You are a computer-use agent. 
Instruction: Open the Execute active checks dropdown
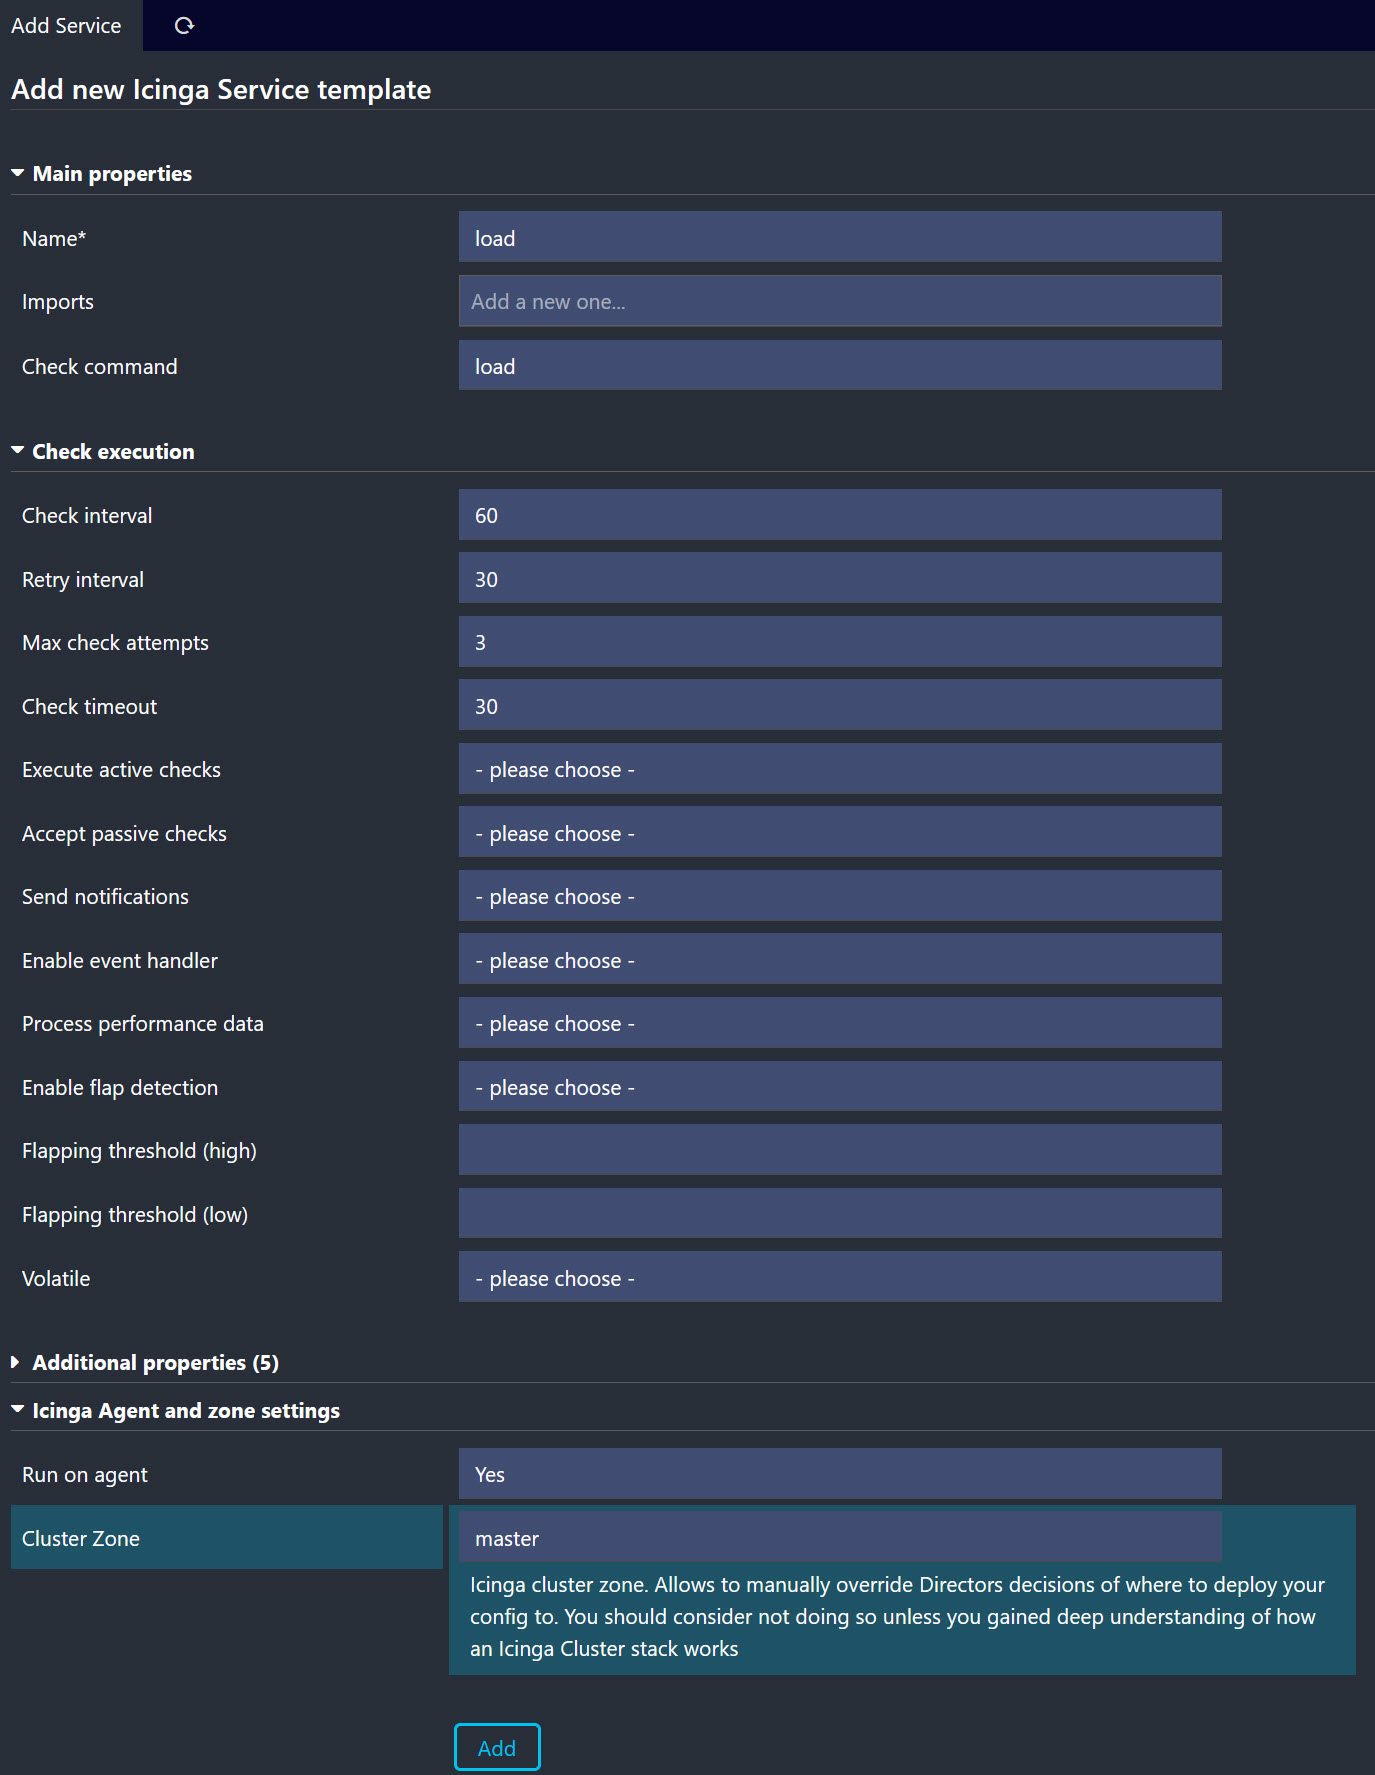tap(840, 769)
